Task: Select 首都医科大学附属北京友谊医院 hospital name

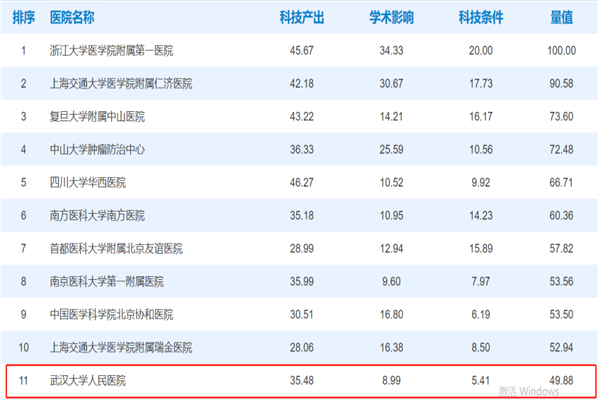Action: tap(116, 248)
